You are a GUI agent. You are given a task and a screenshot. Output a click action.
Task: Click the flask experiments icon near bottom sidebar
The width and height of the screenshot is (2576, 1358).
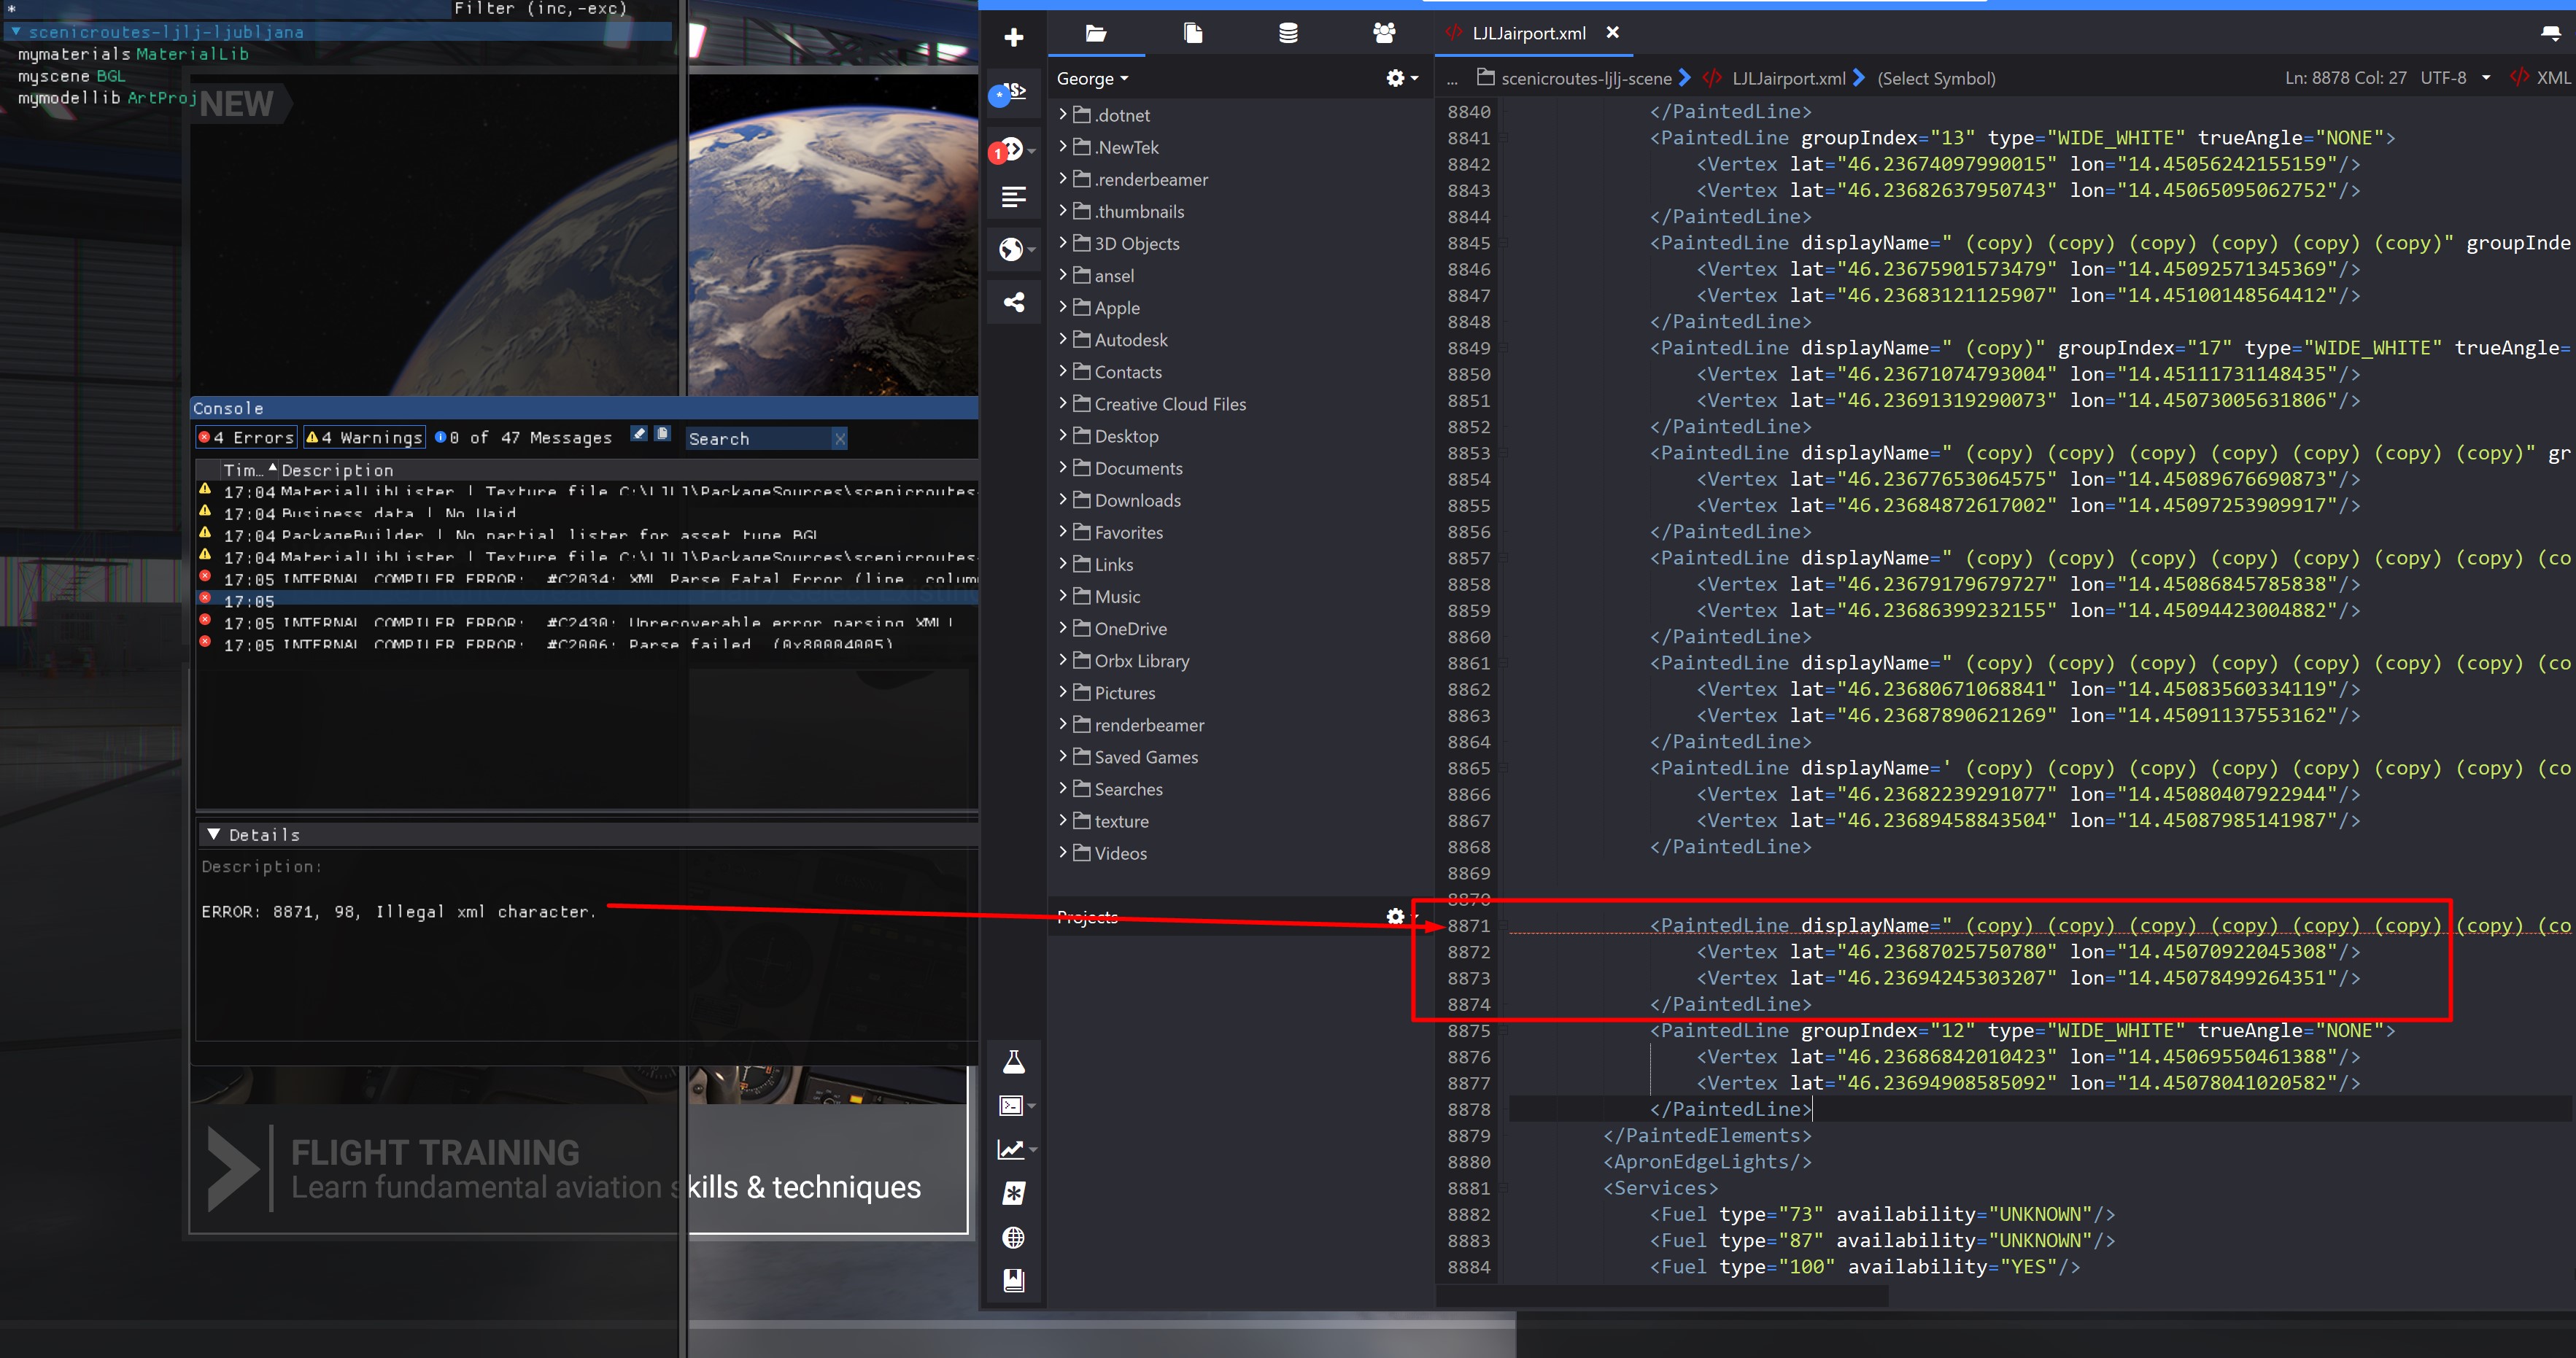click(x=1014, y=1061)
